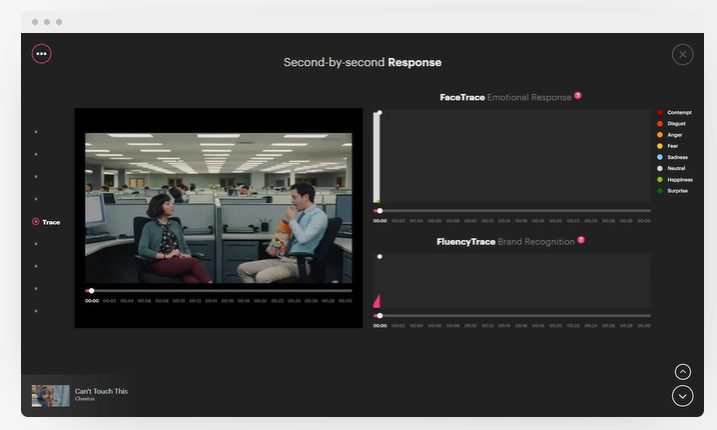This screenshot has height=430, width=717.
Task: Click the office video frame
Action: click(x=219, y=208)
